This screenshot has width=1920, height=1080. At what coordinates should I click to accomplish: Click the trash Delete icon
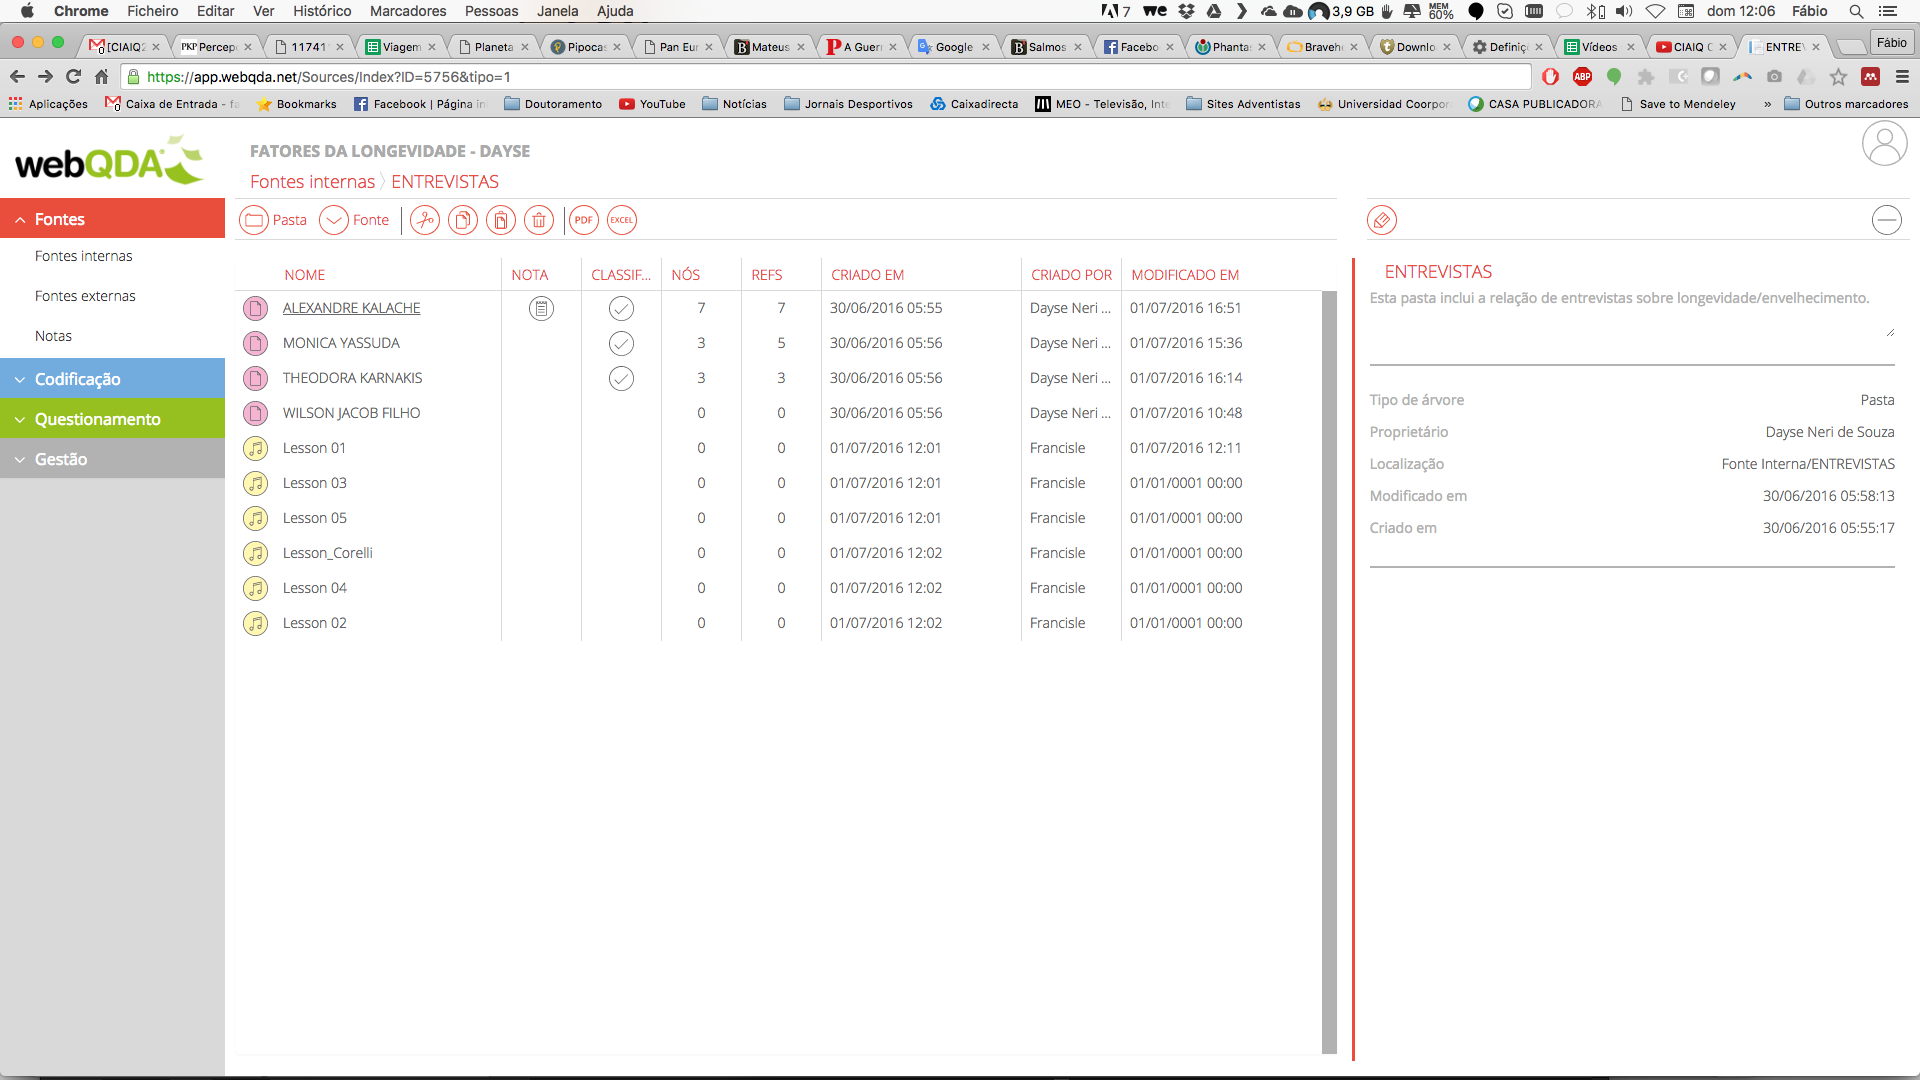click(539, 220)
